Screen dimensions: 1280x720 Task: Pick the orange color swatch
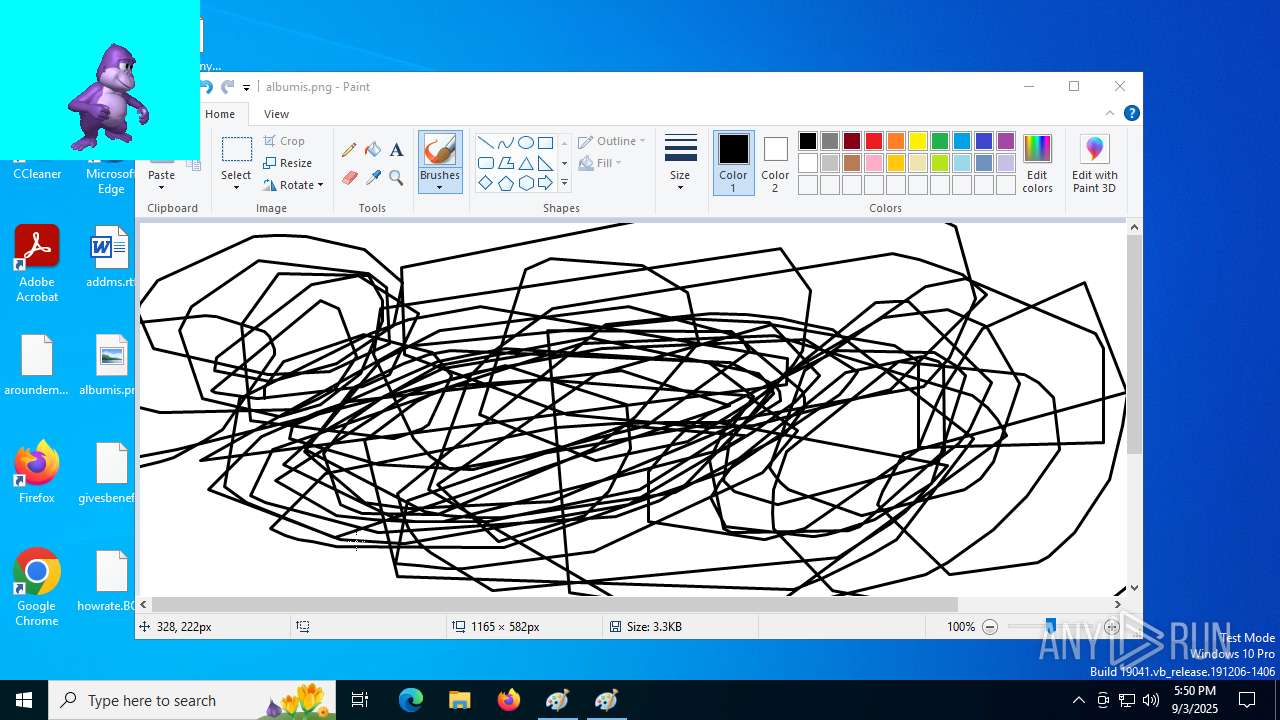click(x=896, y=141)
